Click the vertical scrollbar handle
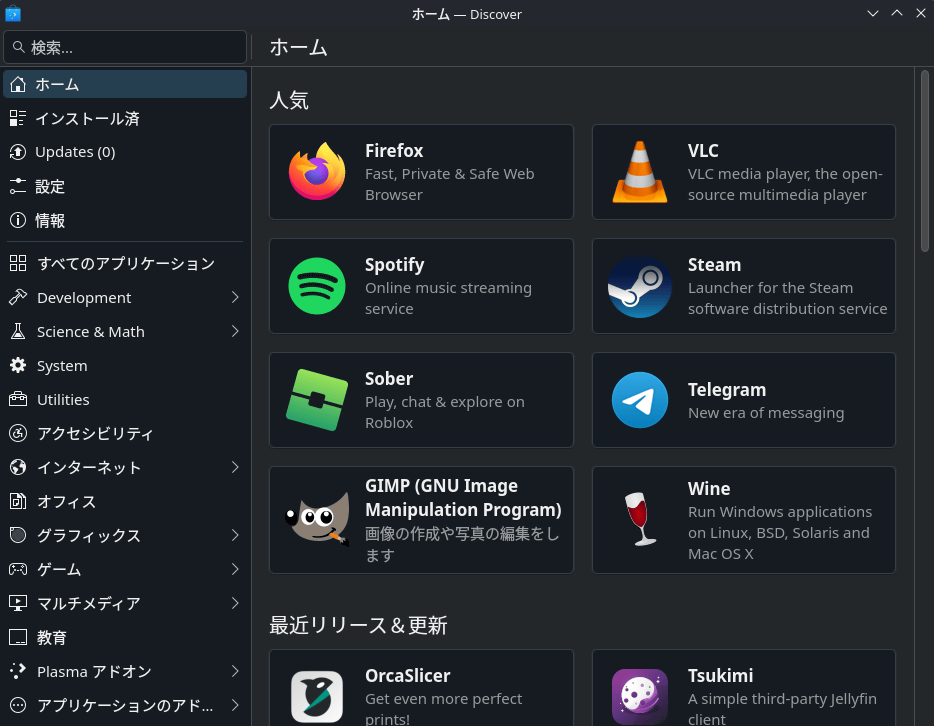 (924, 161)
